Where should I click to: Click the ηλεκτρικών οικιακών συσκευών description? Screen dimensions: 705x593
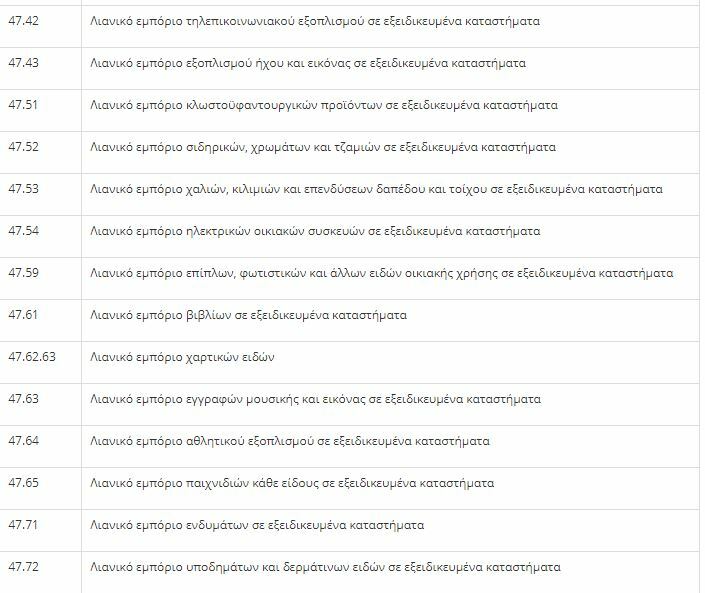click(x=315, y=231)
